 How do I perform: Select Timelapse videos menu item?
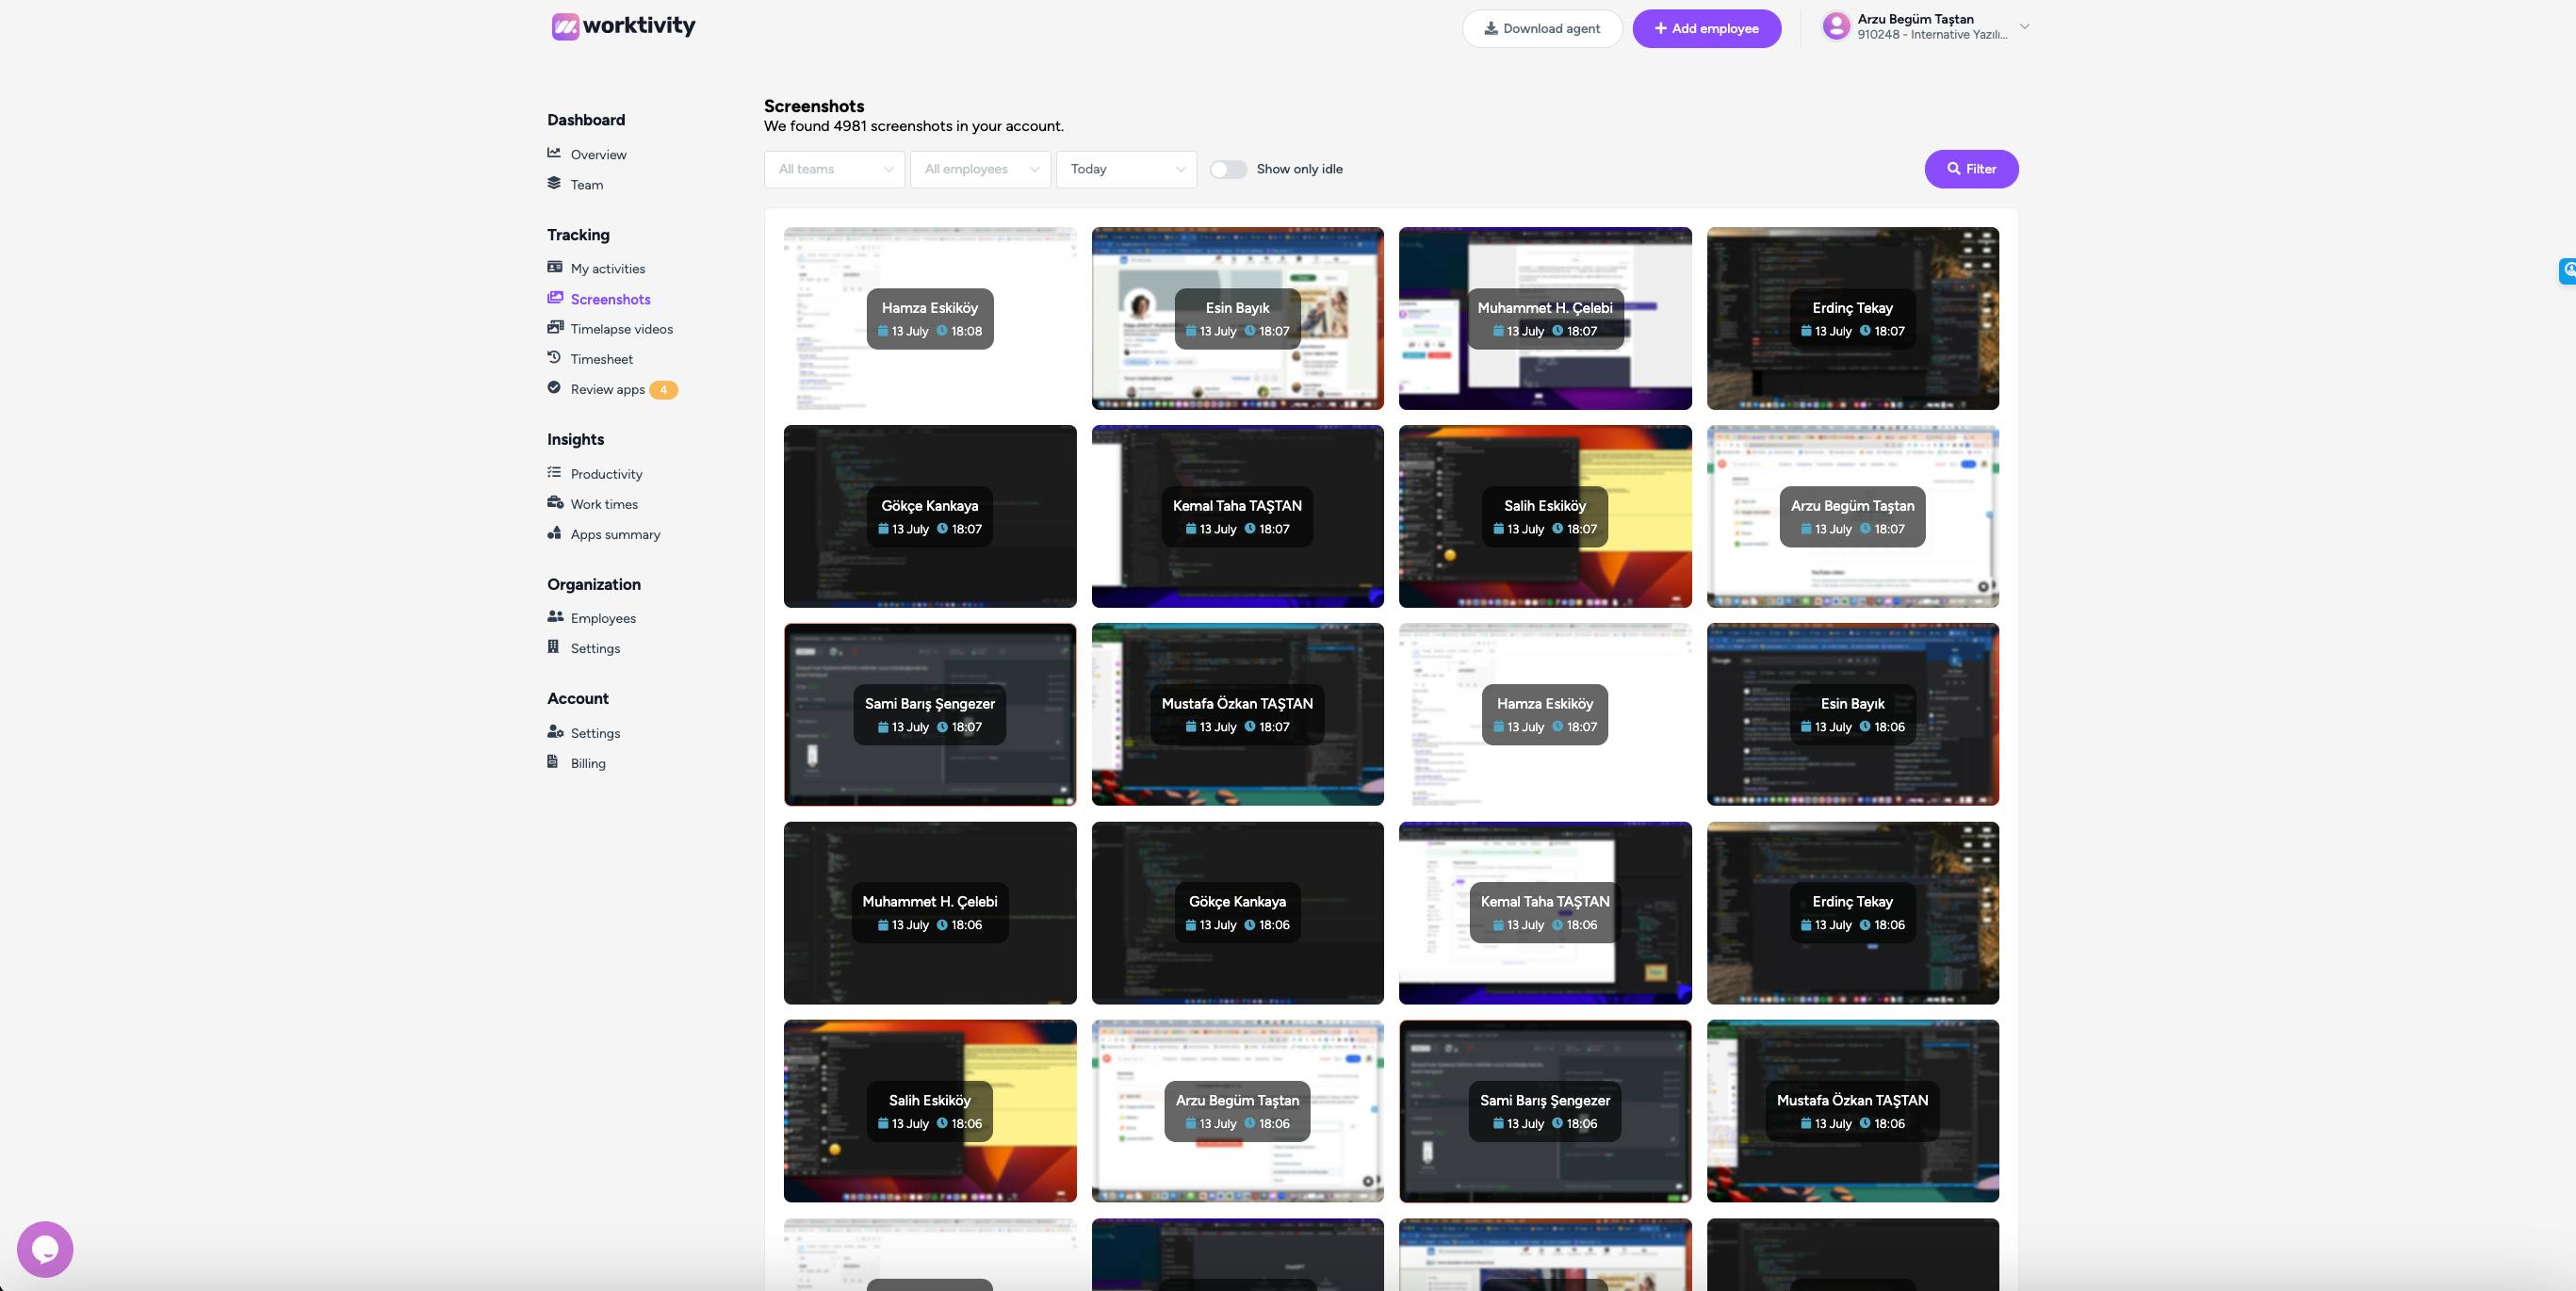(x=622, y=329)
